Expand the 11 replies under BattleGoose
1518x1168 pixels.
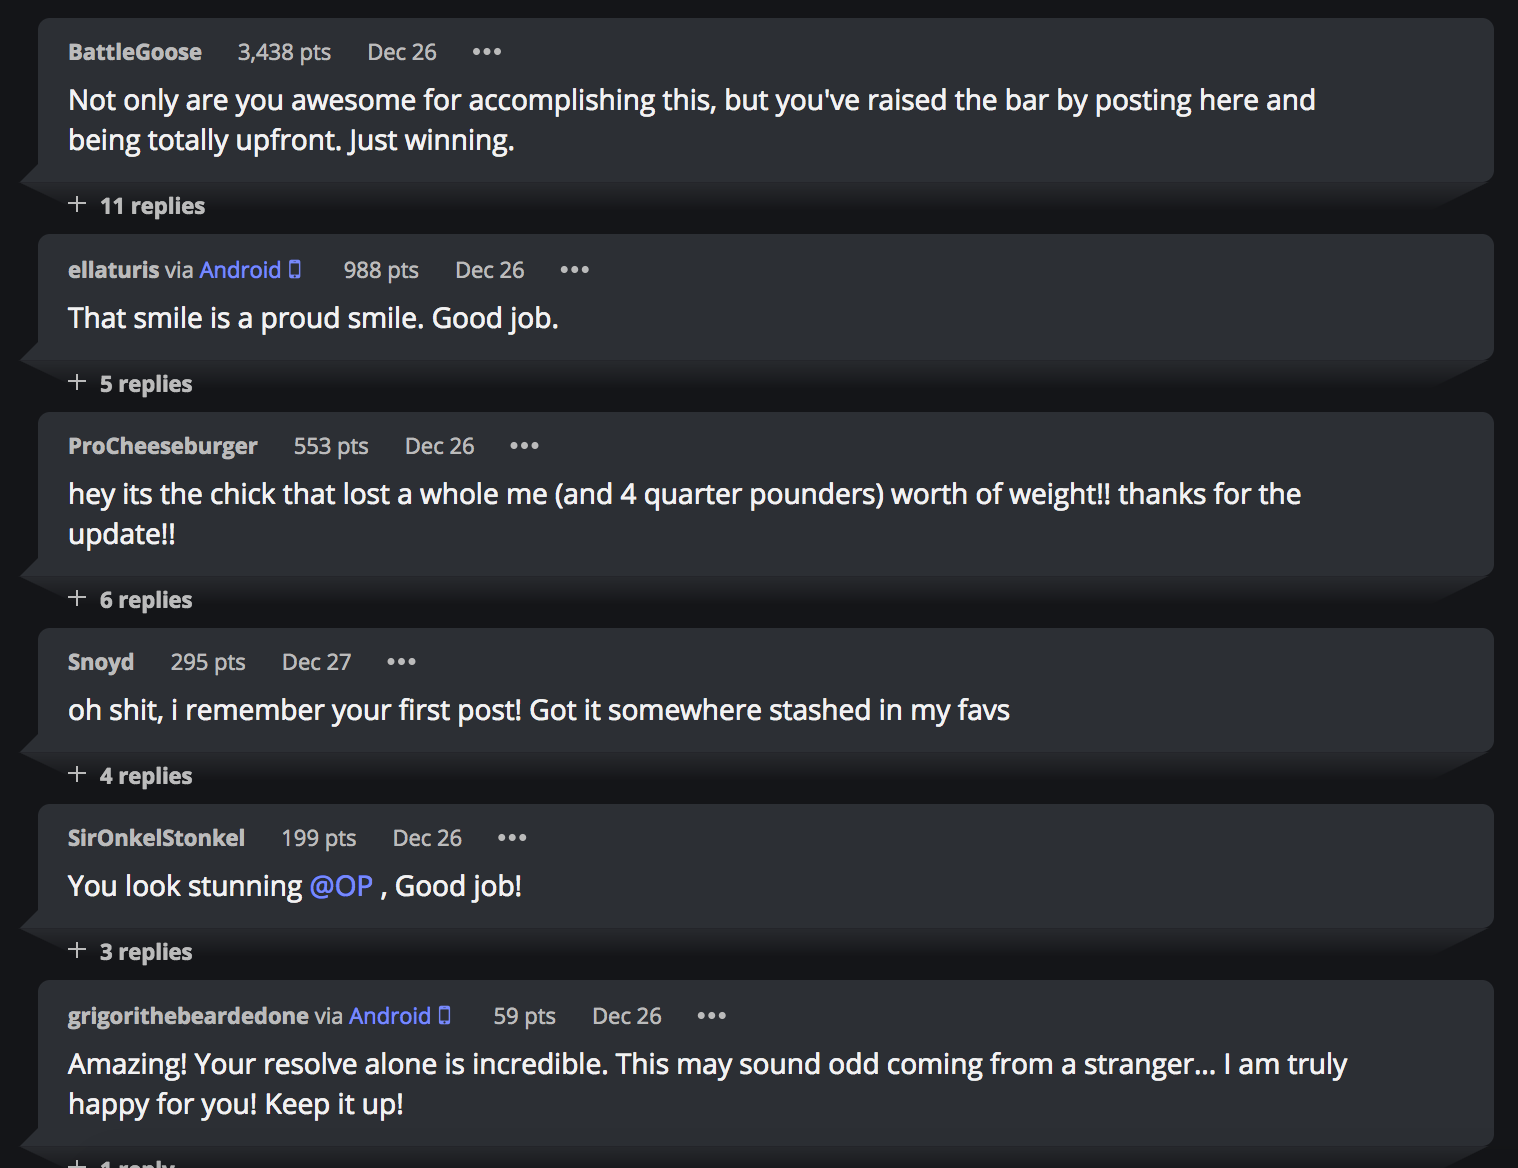click(x=151, y=206)
